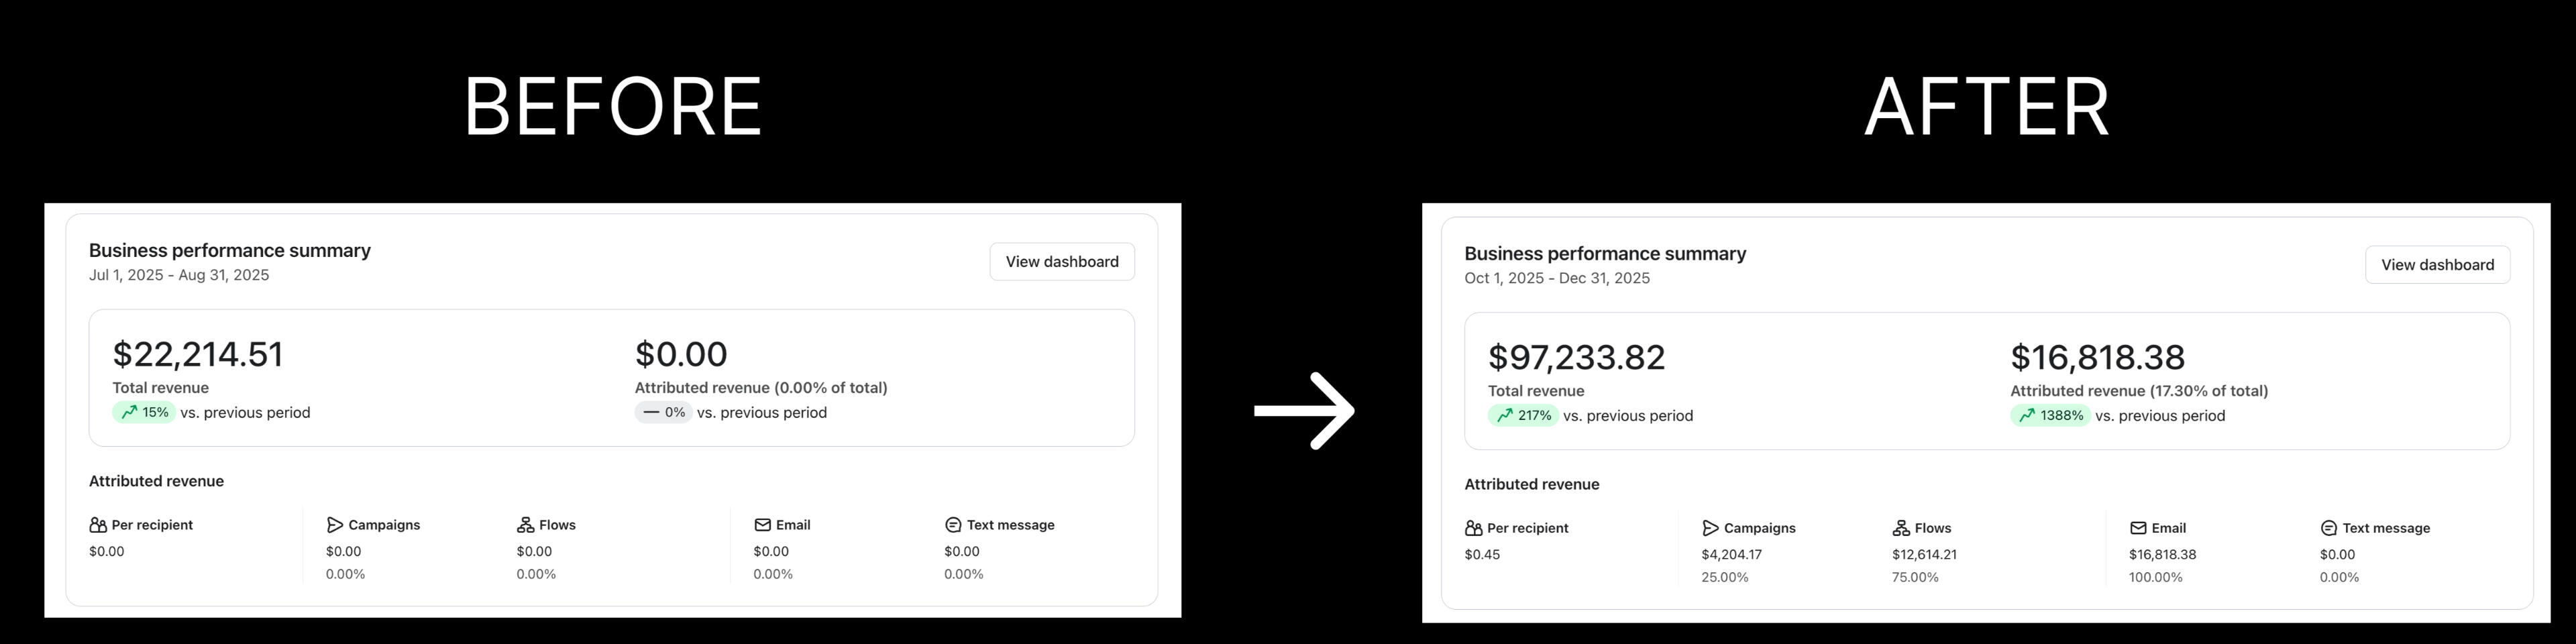Click the Text message icon in AFTER panel
This screenshot has width=2576, height=644.
pos(2328,528)
